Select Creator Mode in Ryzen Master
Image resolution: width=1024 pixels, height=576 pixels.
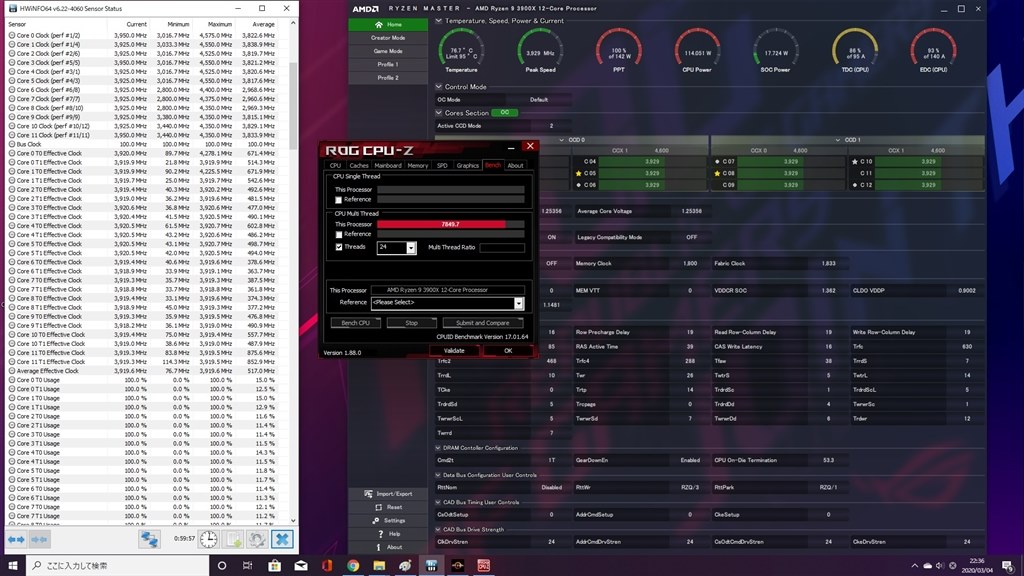pyautogui.click(x=388, y=38)
